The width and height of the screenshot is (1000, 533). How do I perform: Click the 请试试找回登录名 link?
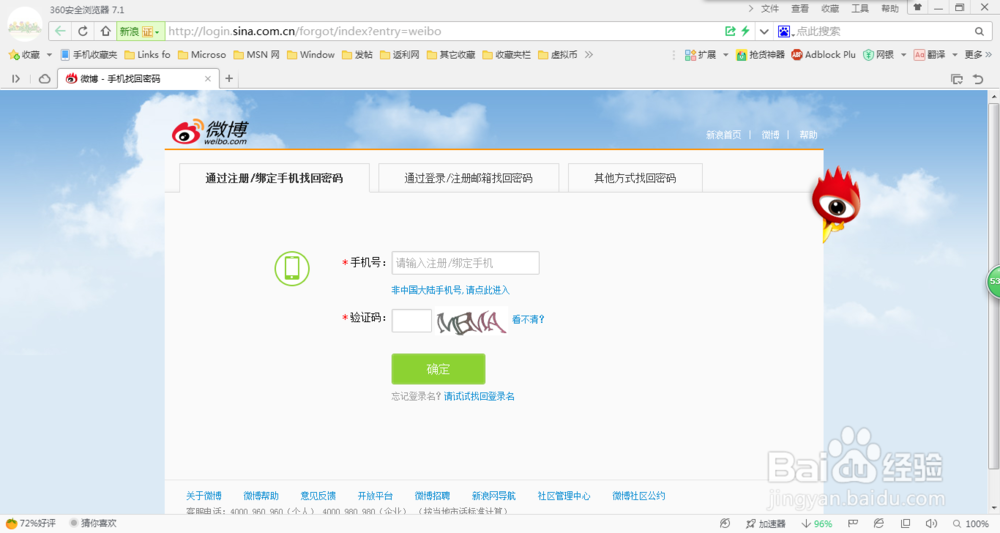click(x=479, y=396)
